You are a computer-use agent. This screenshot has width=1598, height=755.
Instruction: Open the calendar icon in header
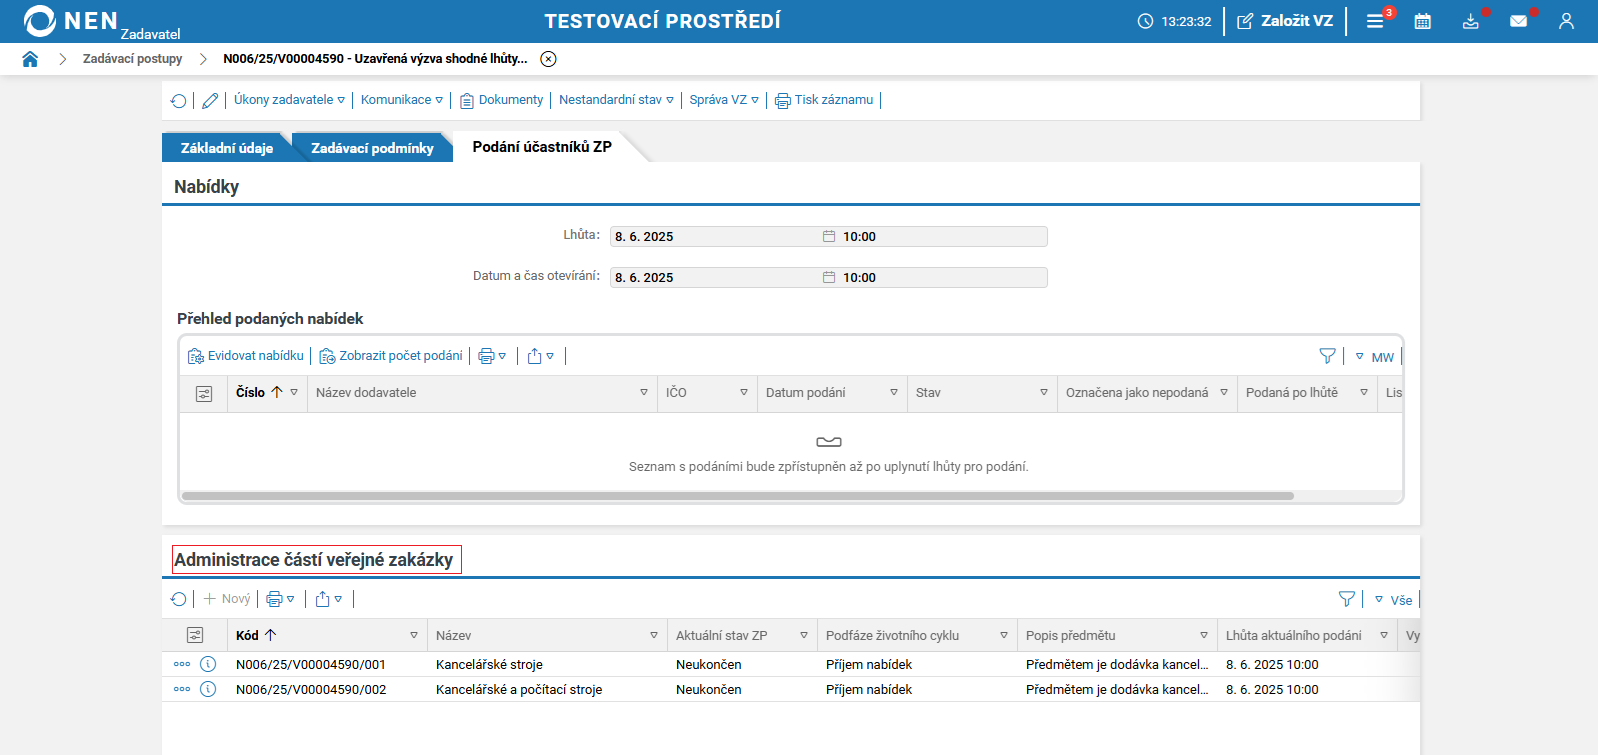(1422, 21)
